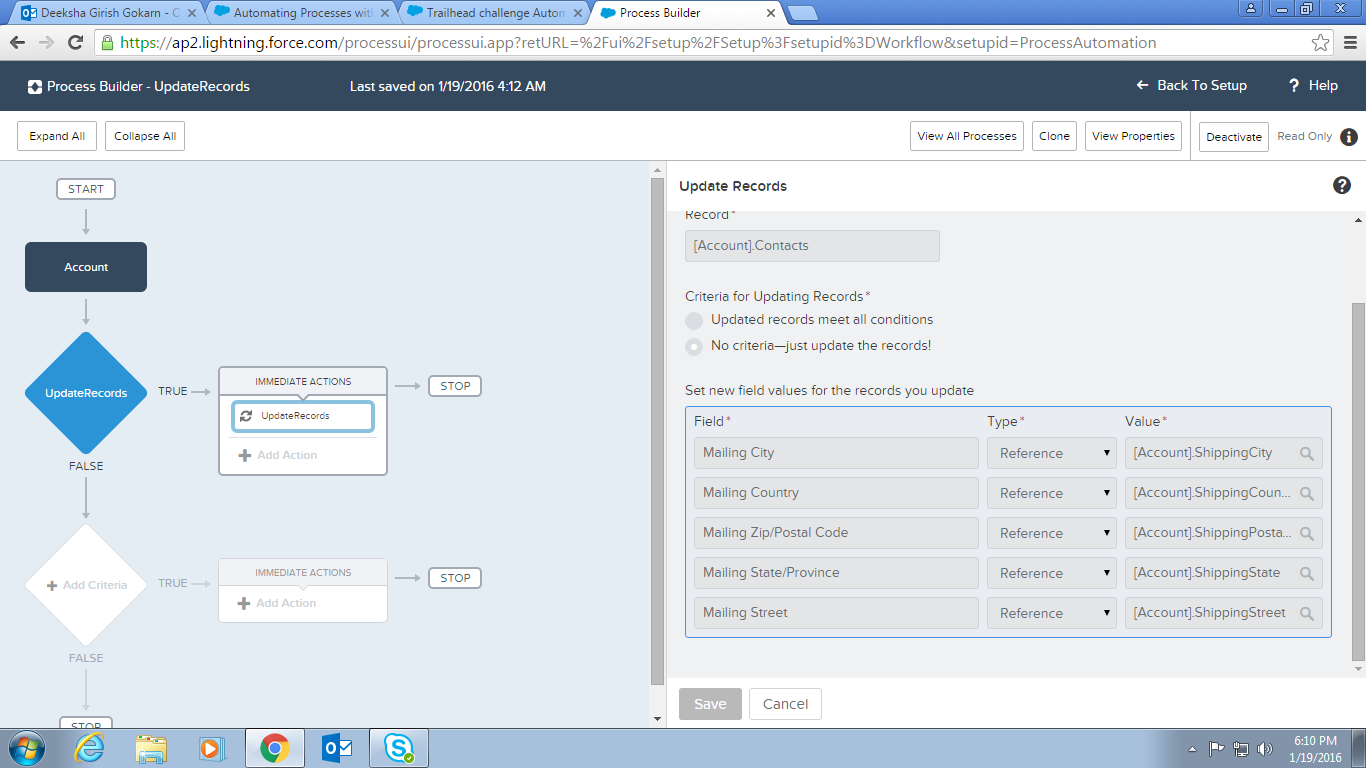Open Windows Media Player from the taskbar

[x=212, y=748]
